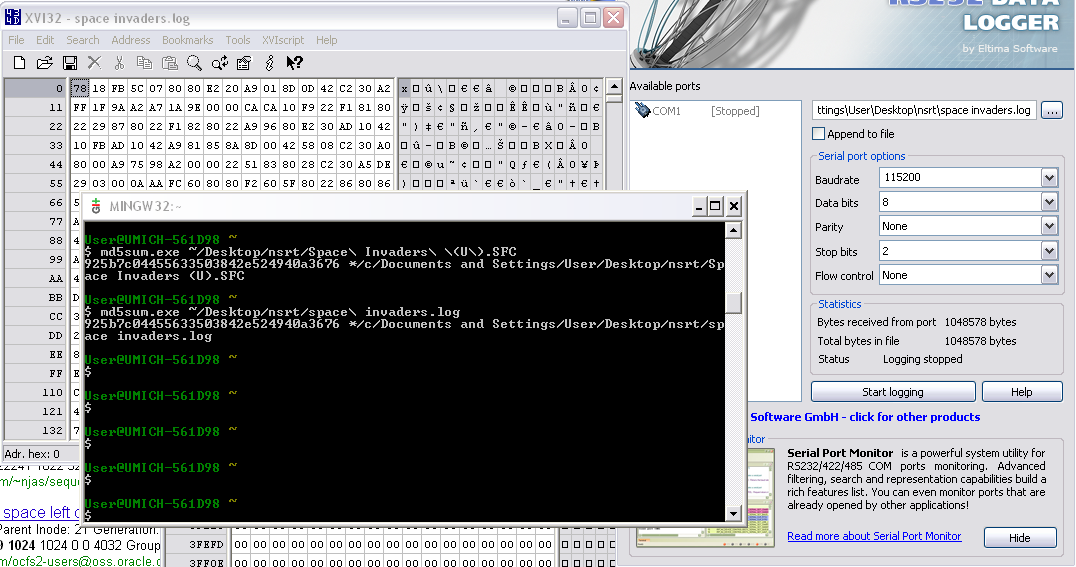This screenshot has height=567, width=1076.
Task: Click the Open file folder icon in XVI32
Action: click(x=45, y=63)
